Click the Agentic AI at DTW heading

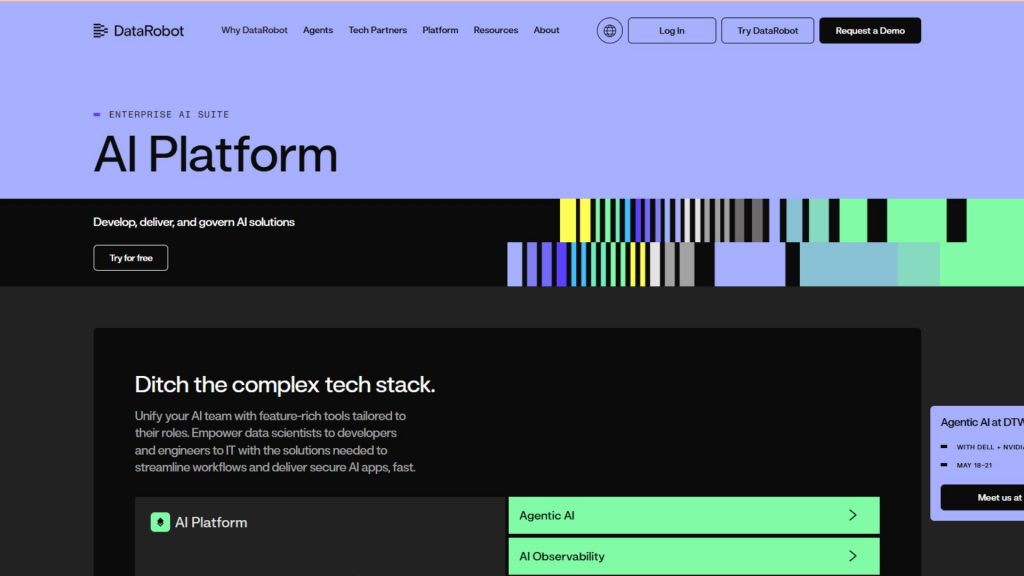coord(982,423)
